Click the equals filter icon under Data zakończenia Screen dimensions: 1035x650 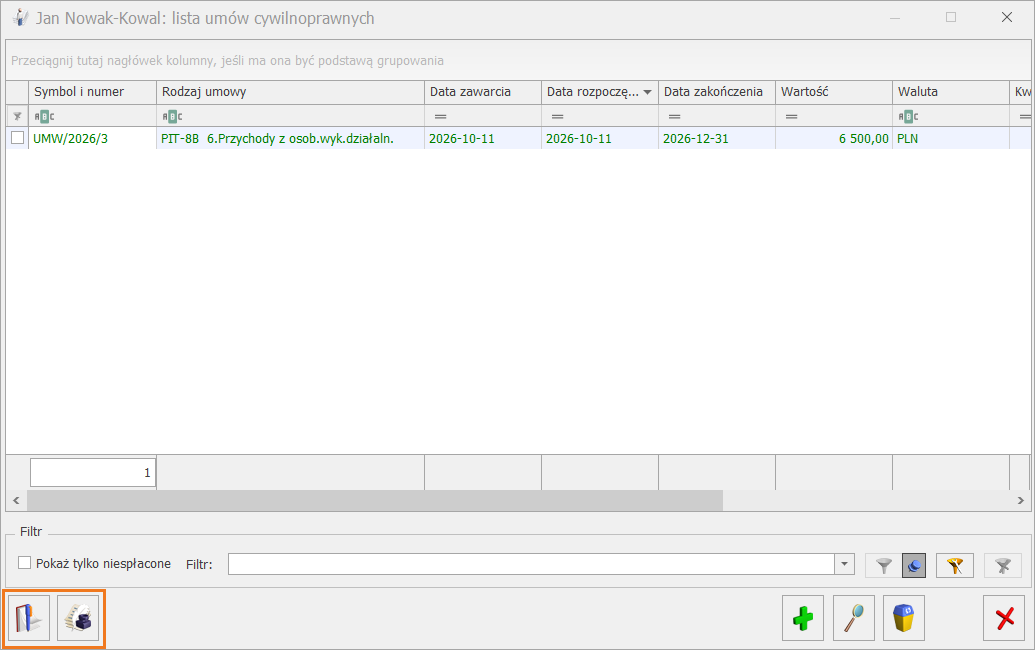click(x=674, y=117)
